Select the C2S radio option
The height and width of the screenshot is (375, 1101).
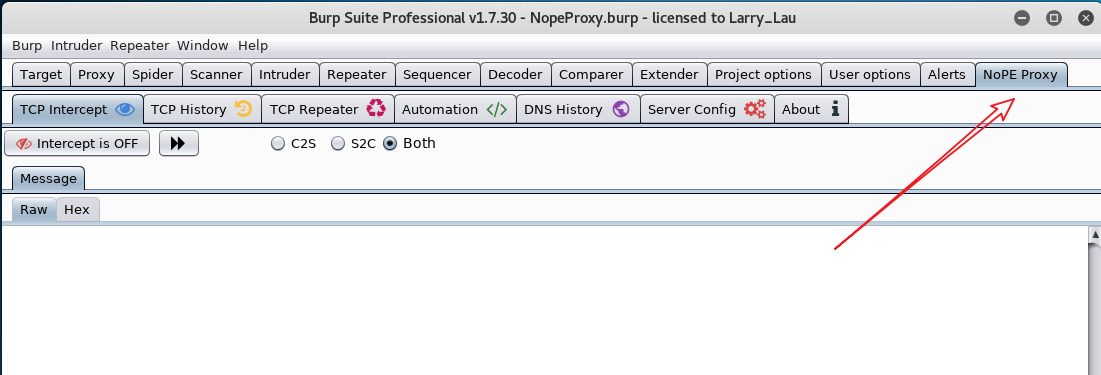tap(277, 143)
